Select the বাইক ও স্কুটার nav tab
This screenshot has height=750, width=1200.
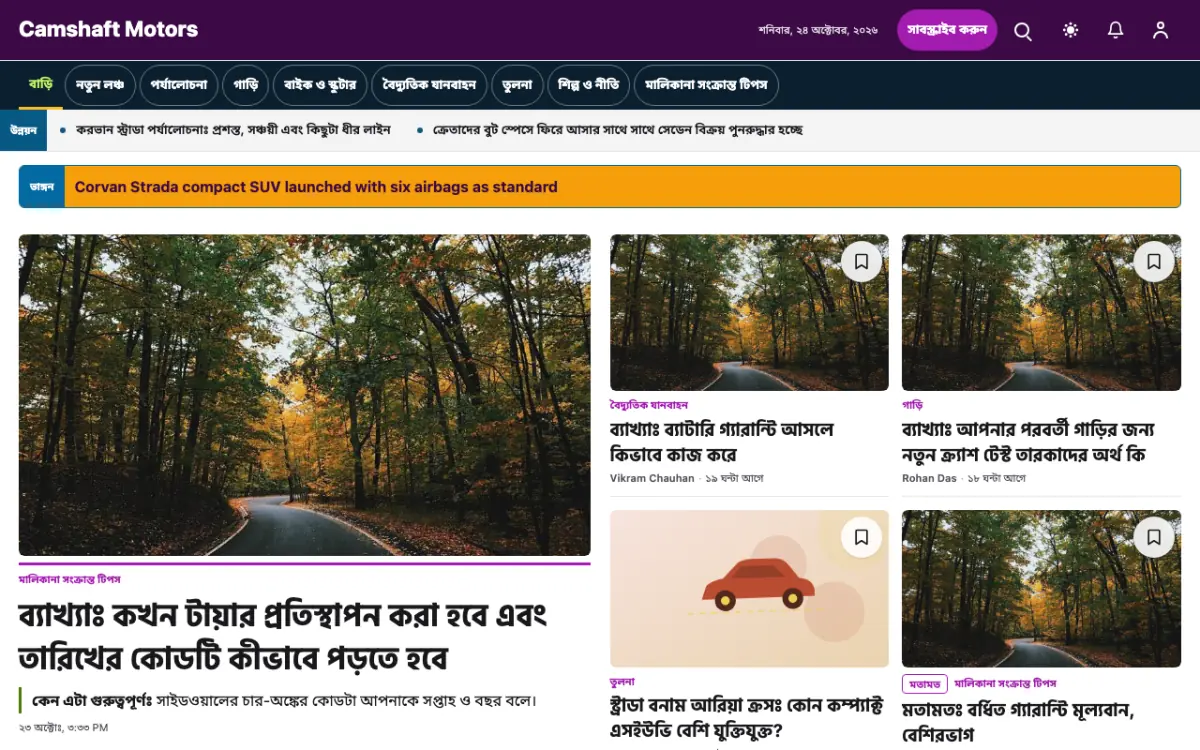tap(320, 86)
